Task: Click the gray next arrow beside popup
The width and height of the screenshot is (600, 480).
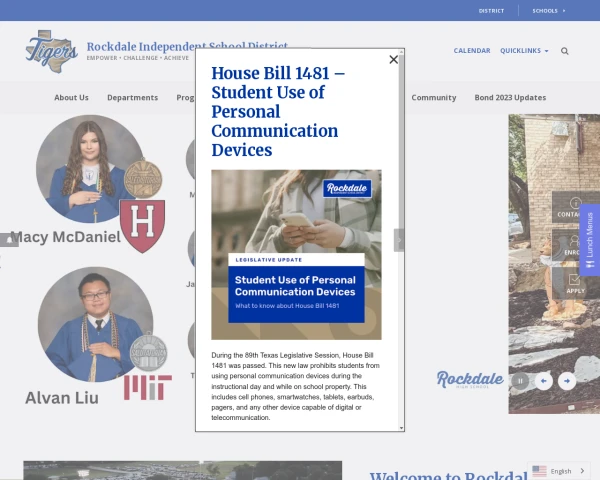Action: (x=399, y=240)
